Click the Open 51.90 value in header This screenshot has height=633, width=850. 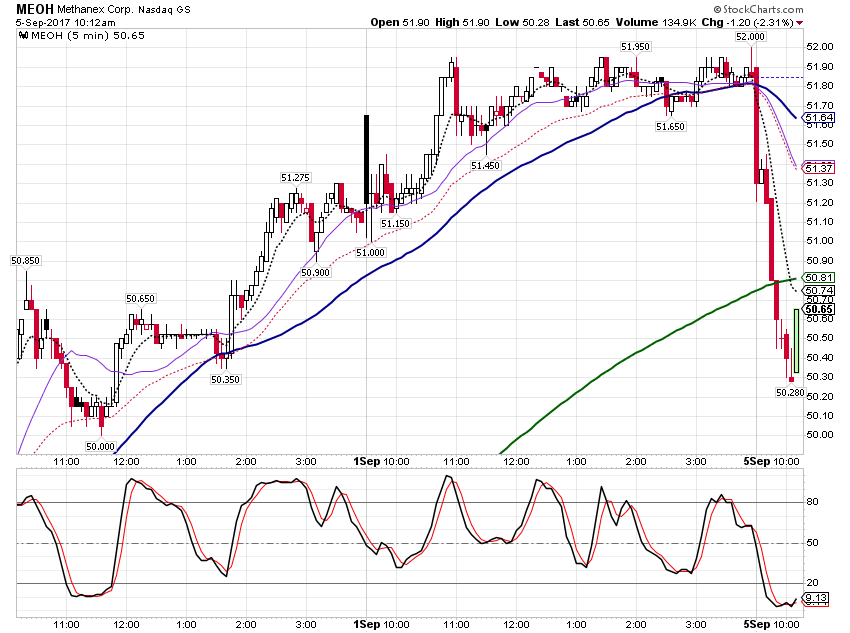click(400, 23)
